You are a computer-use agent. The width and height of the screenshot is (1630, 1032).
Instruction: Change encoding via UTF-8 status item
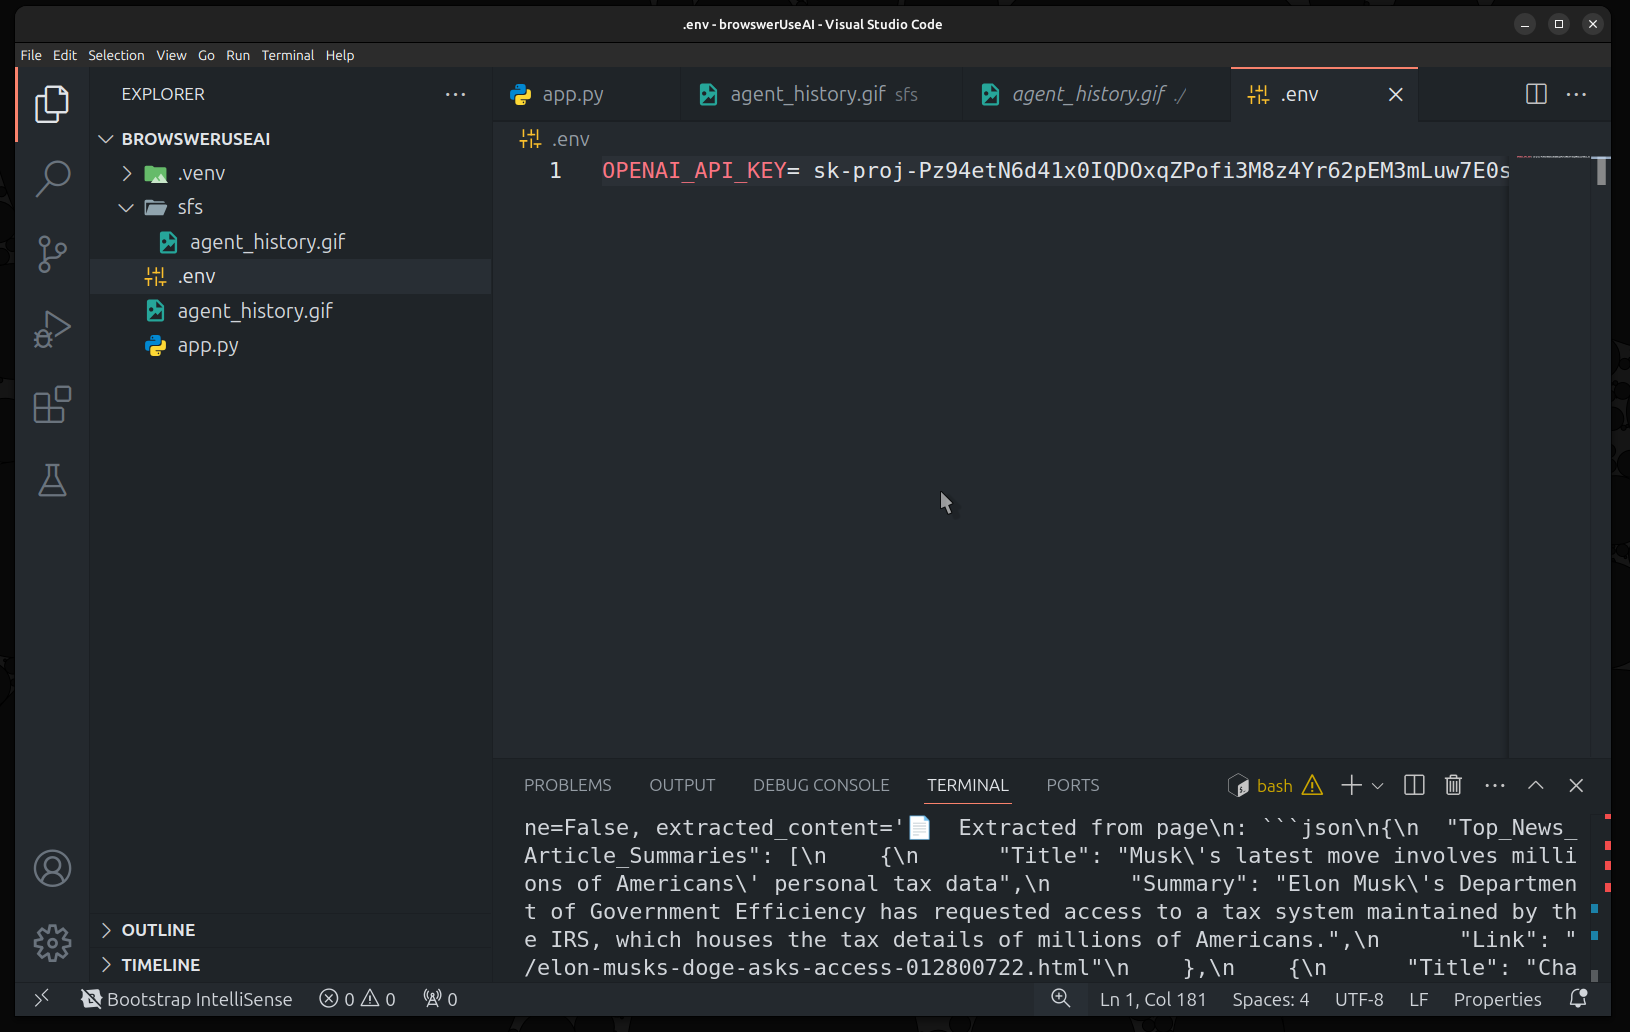tap(1359, 998)
